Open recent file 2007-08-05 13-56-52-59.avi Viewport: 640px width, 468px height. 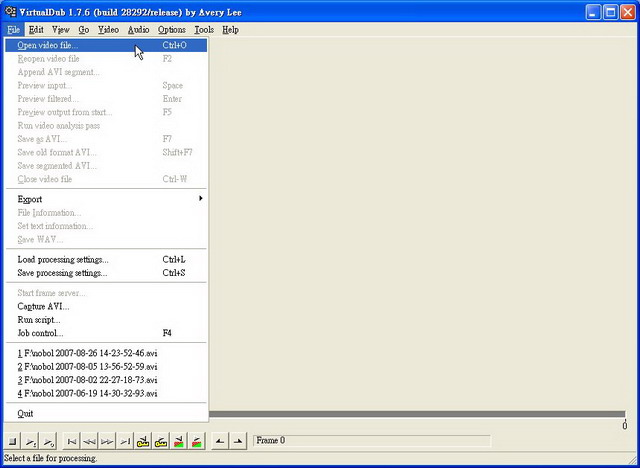106,367
